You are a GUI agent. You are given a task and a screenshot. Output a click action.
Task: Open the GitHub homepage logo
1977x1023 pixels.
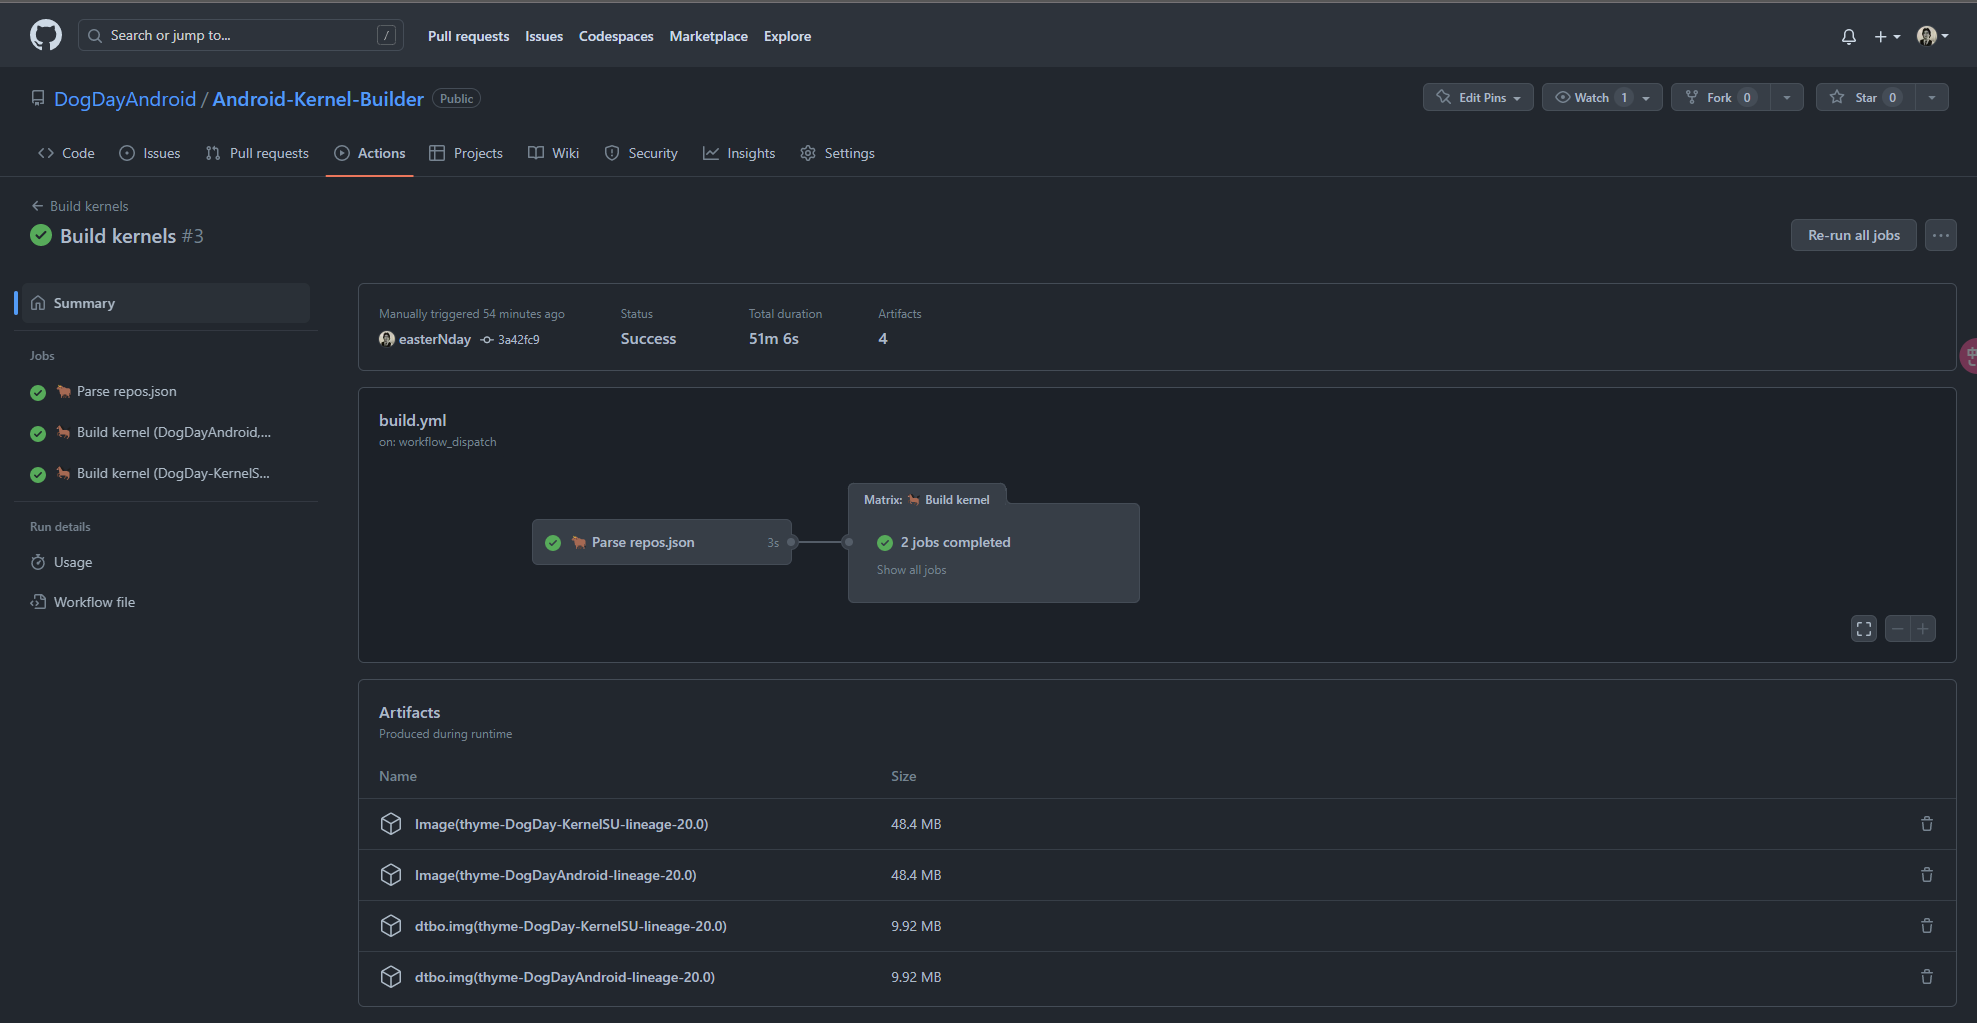(x=46, y=36)
